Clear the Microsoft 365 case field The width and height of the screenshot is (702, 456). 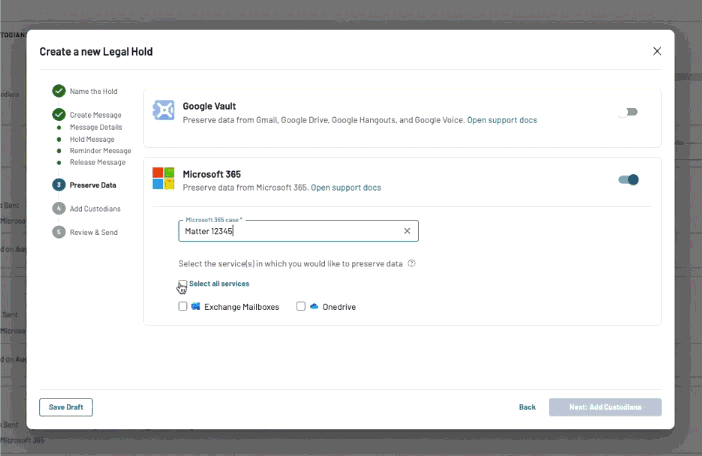point(407,231)
